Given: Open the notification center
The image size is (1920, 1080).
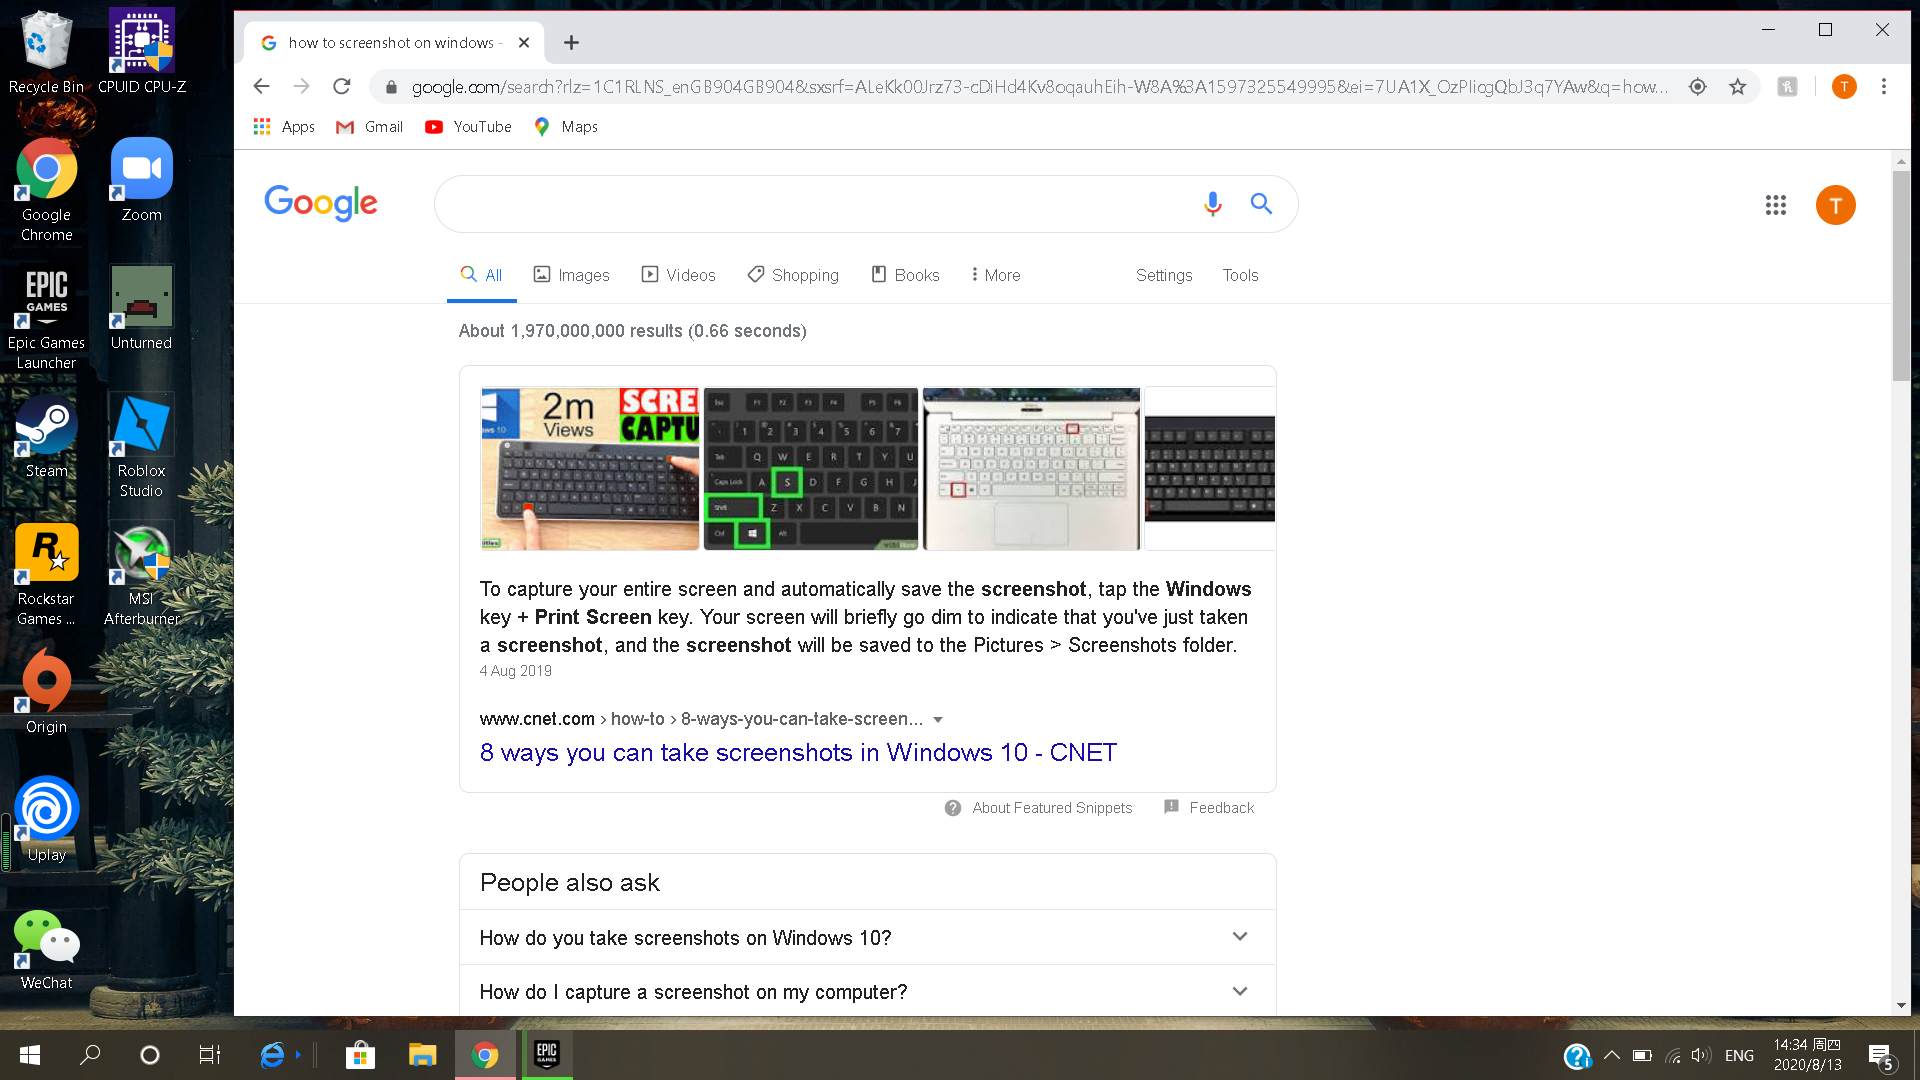Looking at the screenshot, I should pyautogui.click(x=1881, y=1056).
